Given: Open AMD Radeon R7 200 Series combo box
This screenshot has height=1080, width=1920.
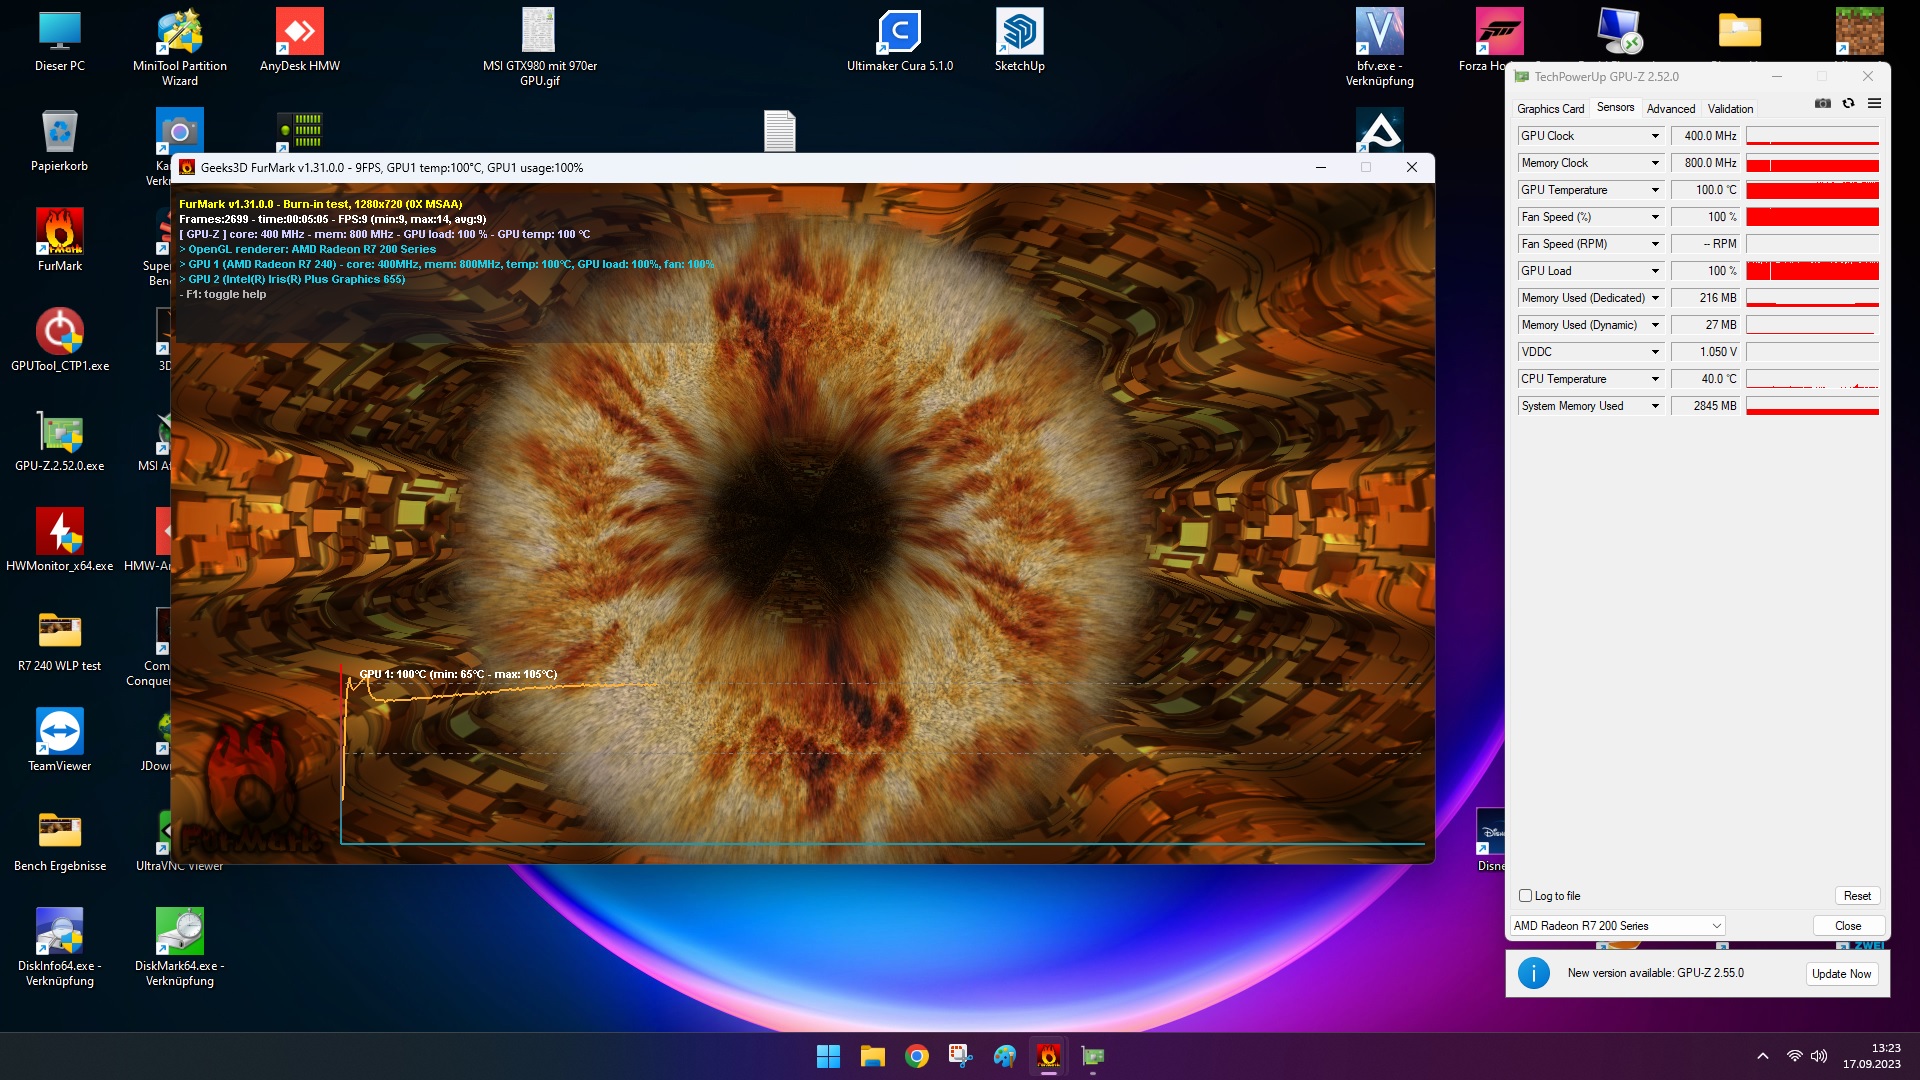Looking at the screenshot, I should click(1616, 926).
